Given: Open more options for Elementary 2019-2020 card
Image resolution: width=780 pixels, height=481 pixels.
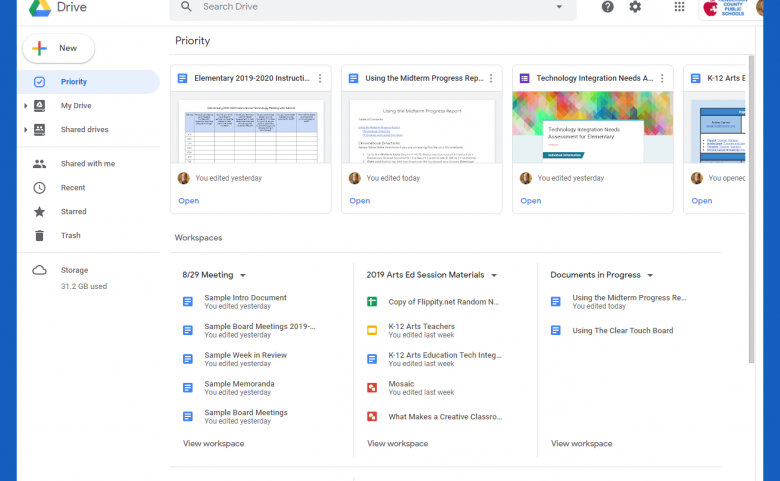Looking at the screenshot, I should coord(320,78).
